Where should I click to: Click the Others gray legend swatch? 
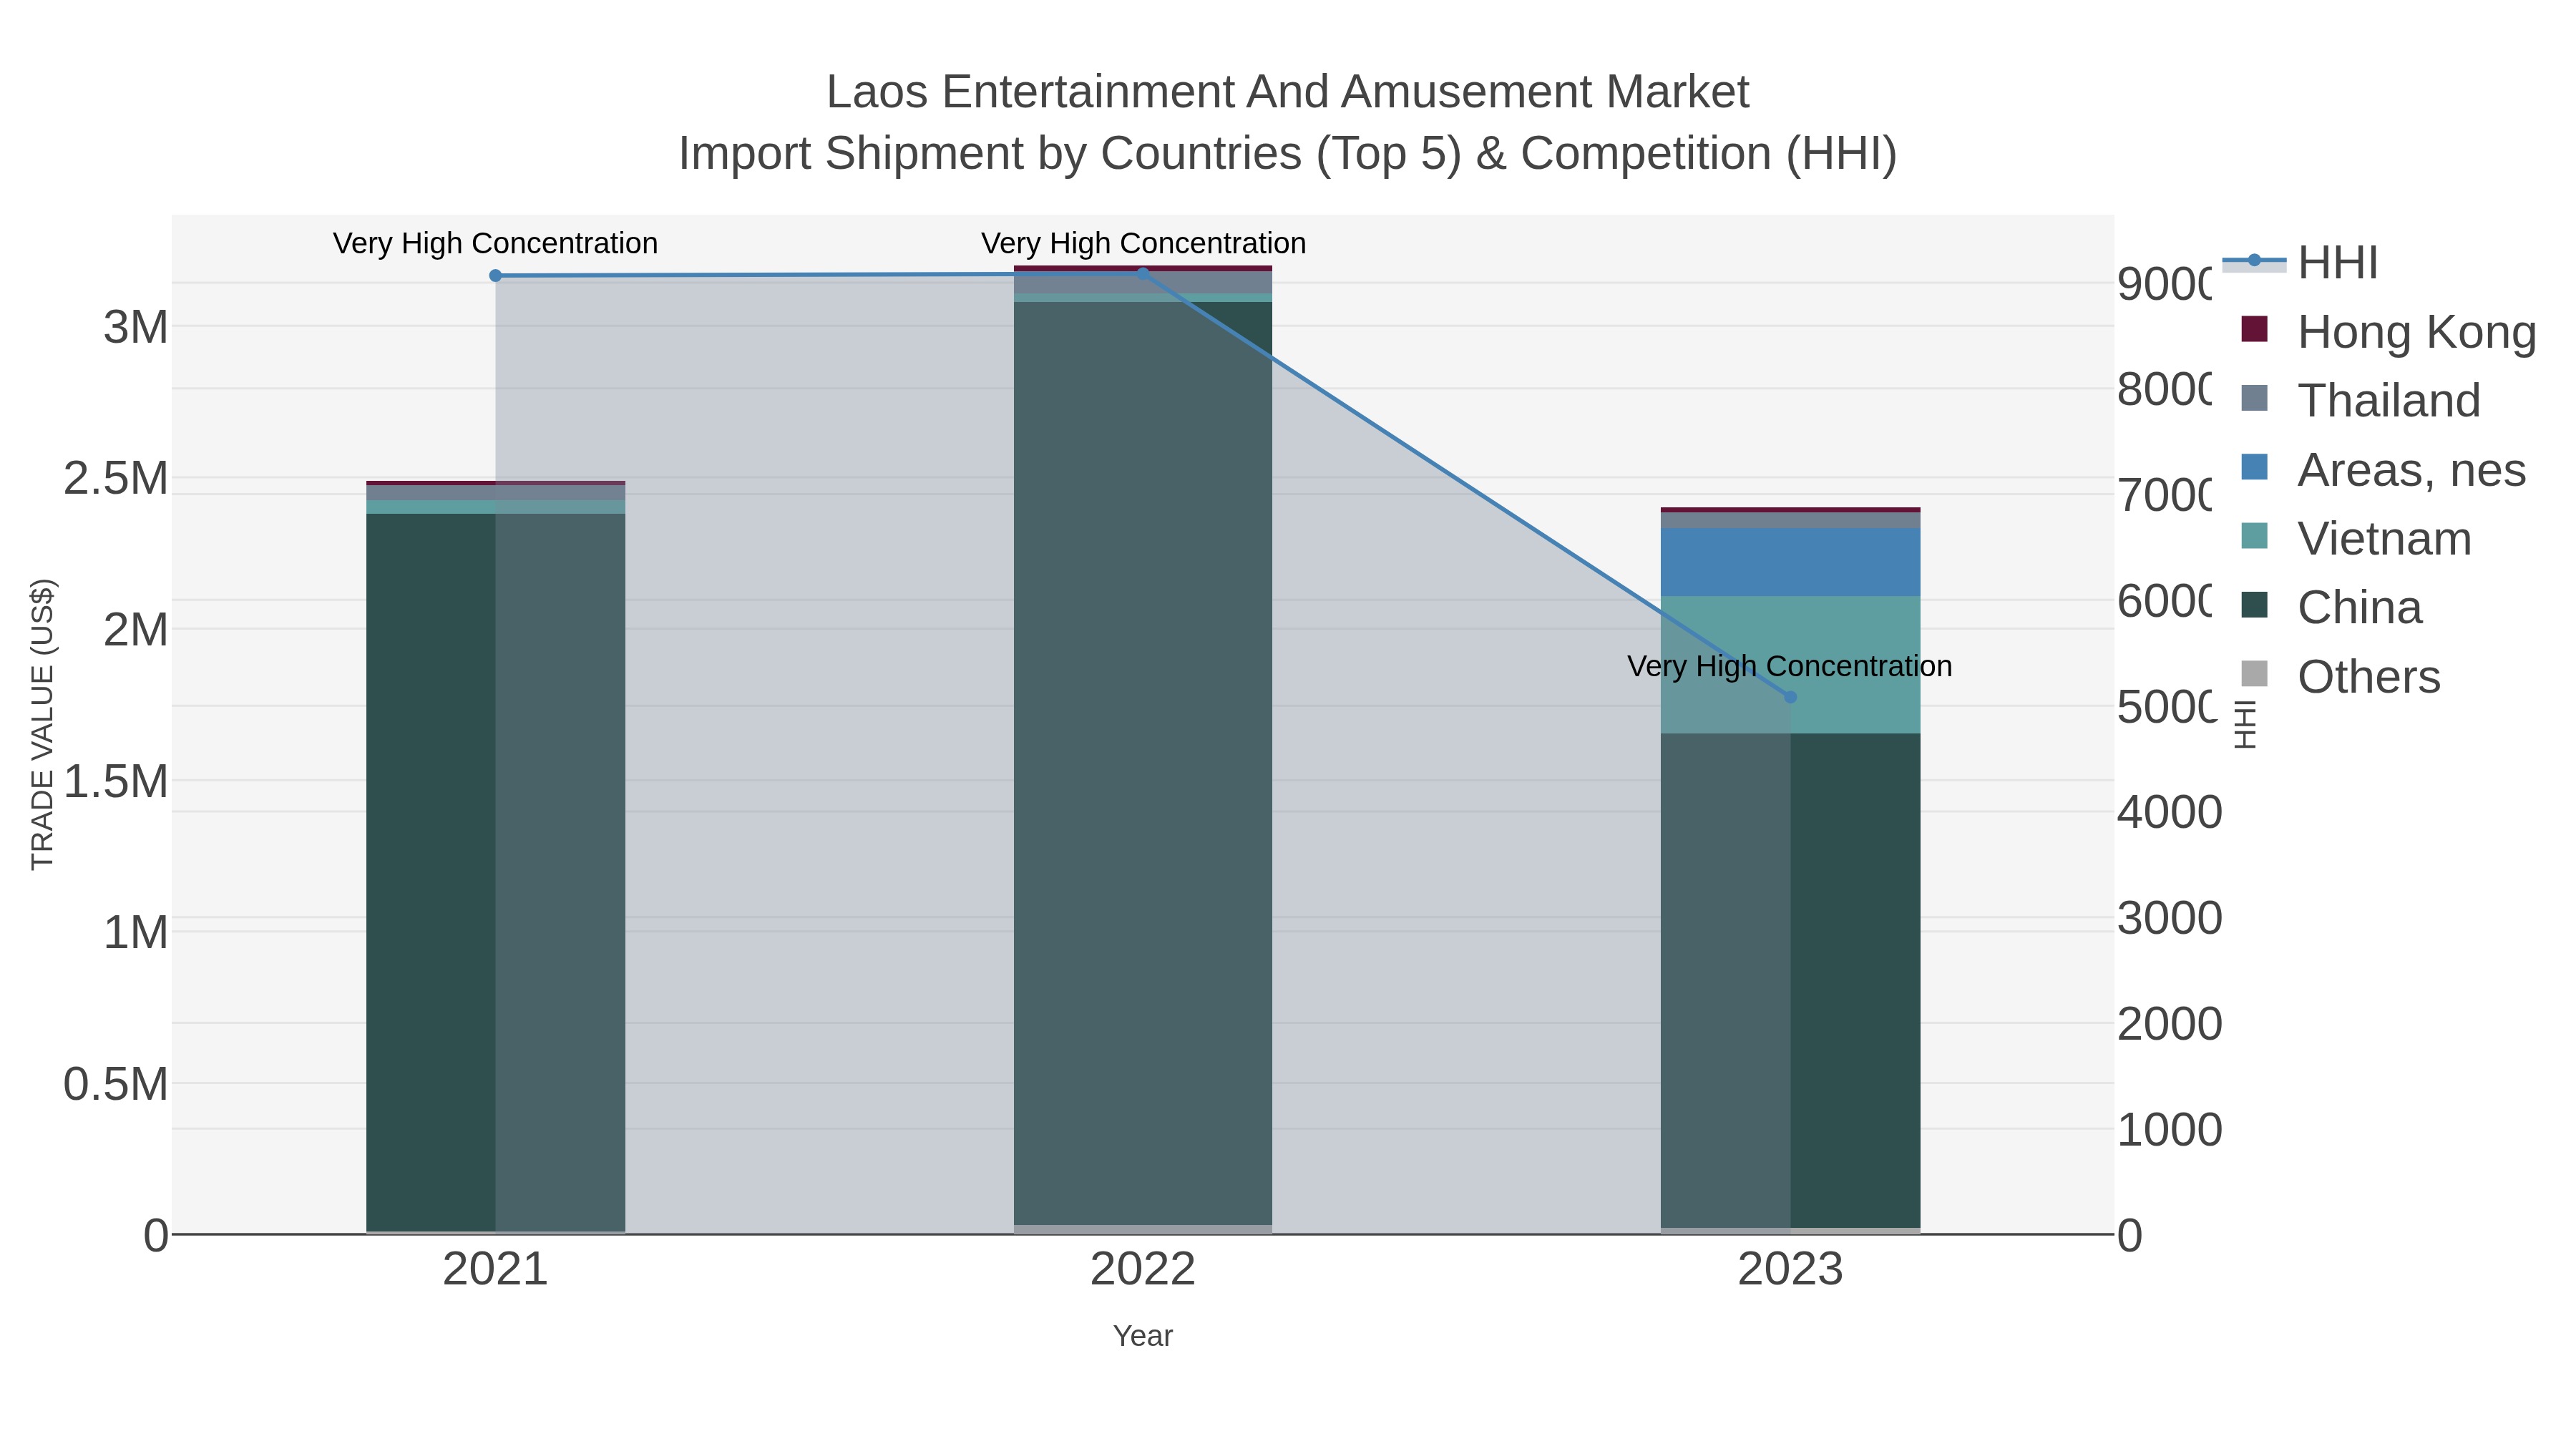2254,674
